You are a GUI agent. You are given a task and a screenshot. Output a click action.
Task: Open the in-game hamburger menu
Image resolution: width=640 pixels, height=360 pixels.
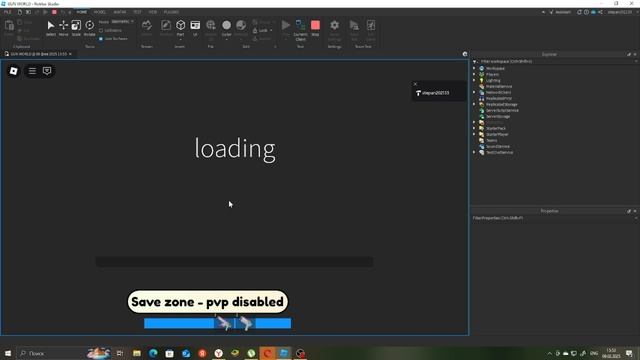click(32, 71)
